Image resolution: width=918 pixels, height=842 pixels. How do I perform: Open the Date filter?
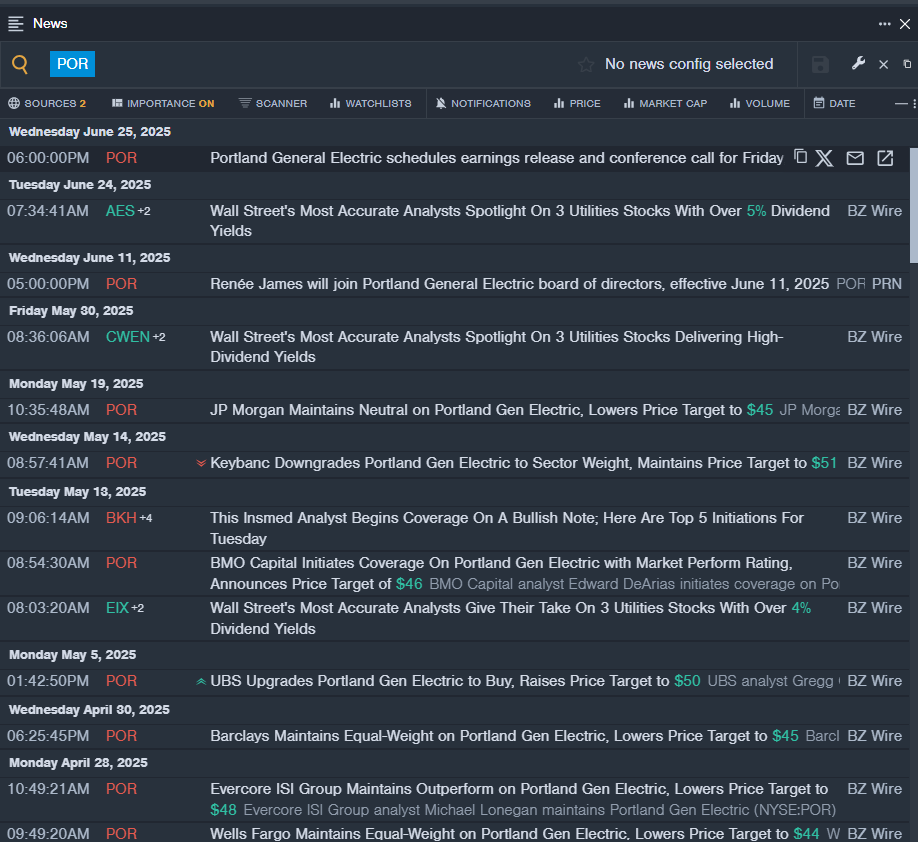coord(834,104)
